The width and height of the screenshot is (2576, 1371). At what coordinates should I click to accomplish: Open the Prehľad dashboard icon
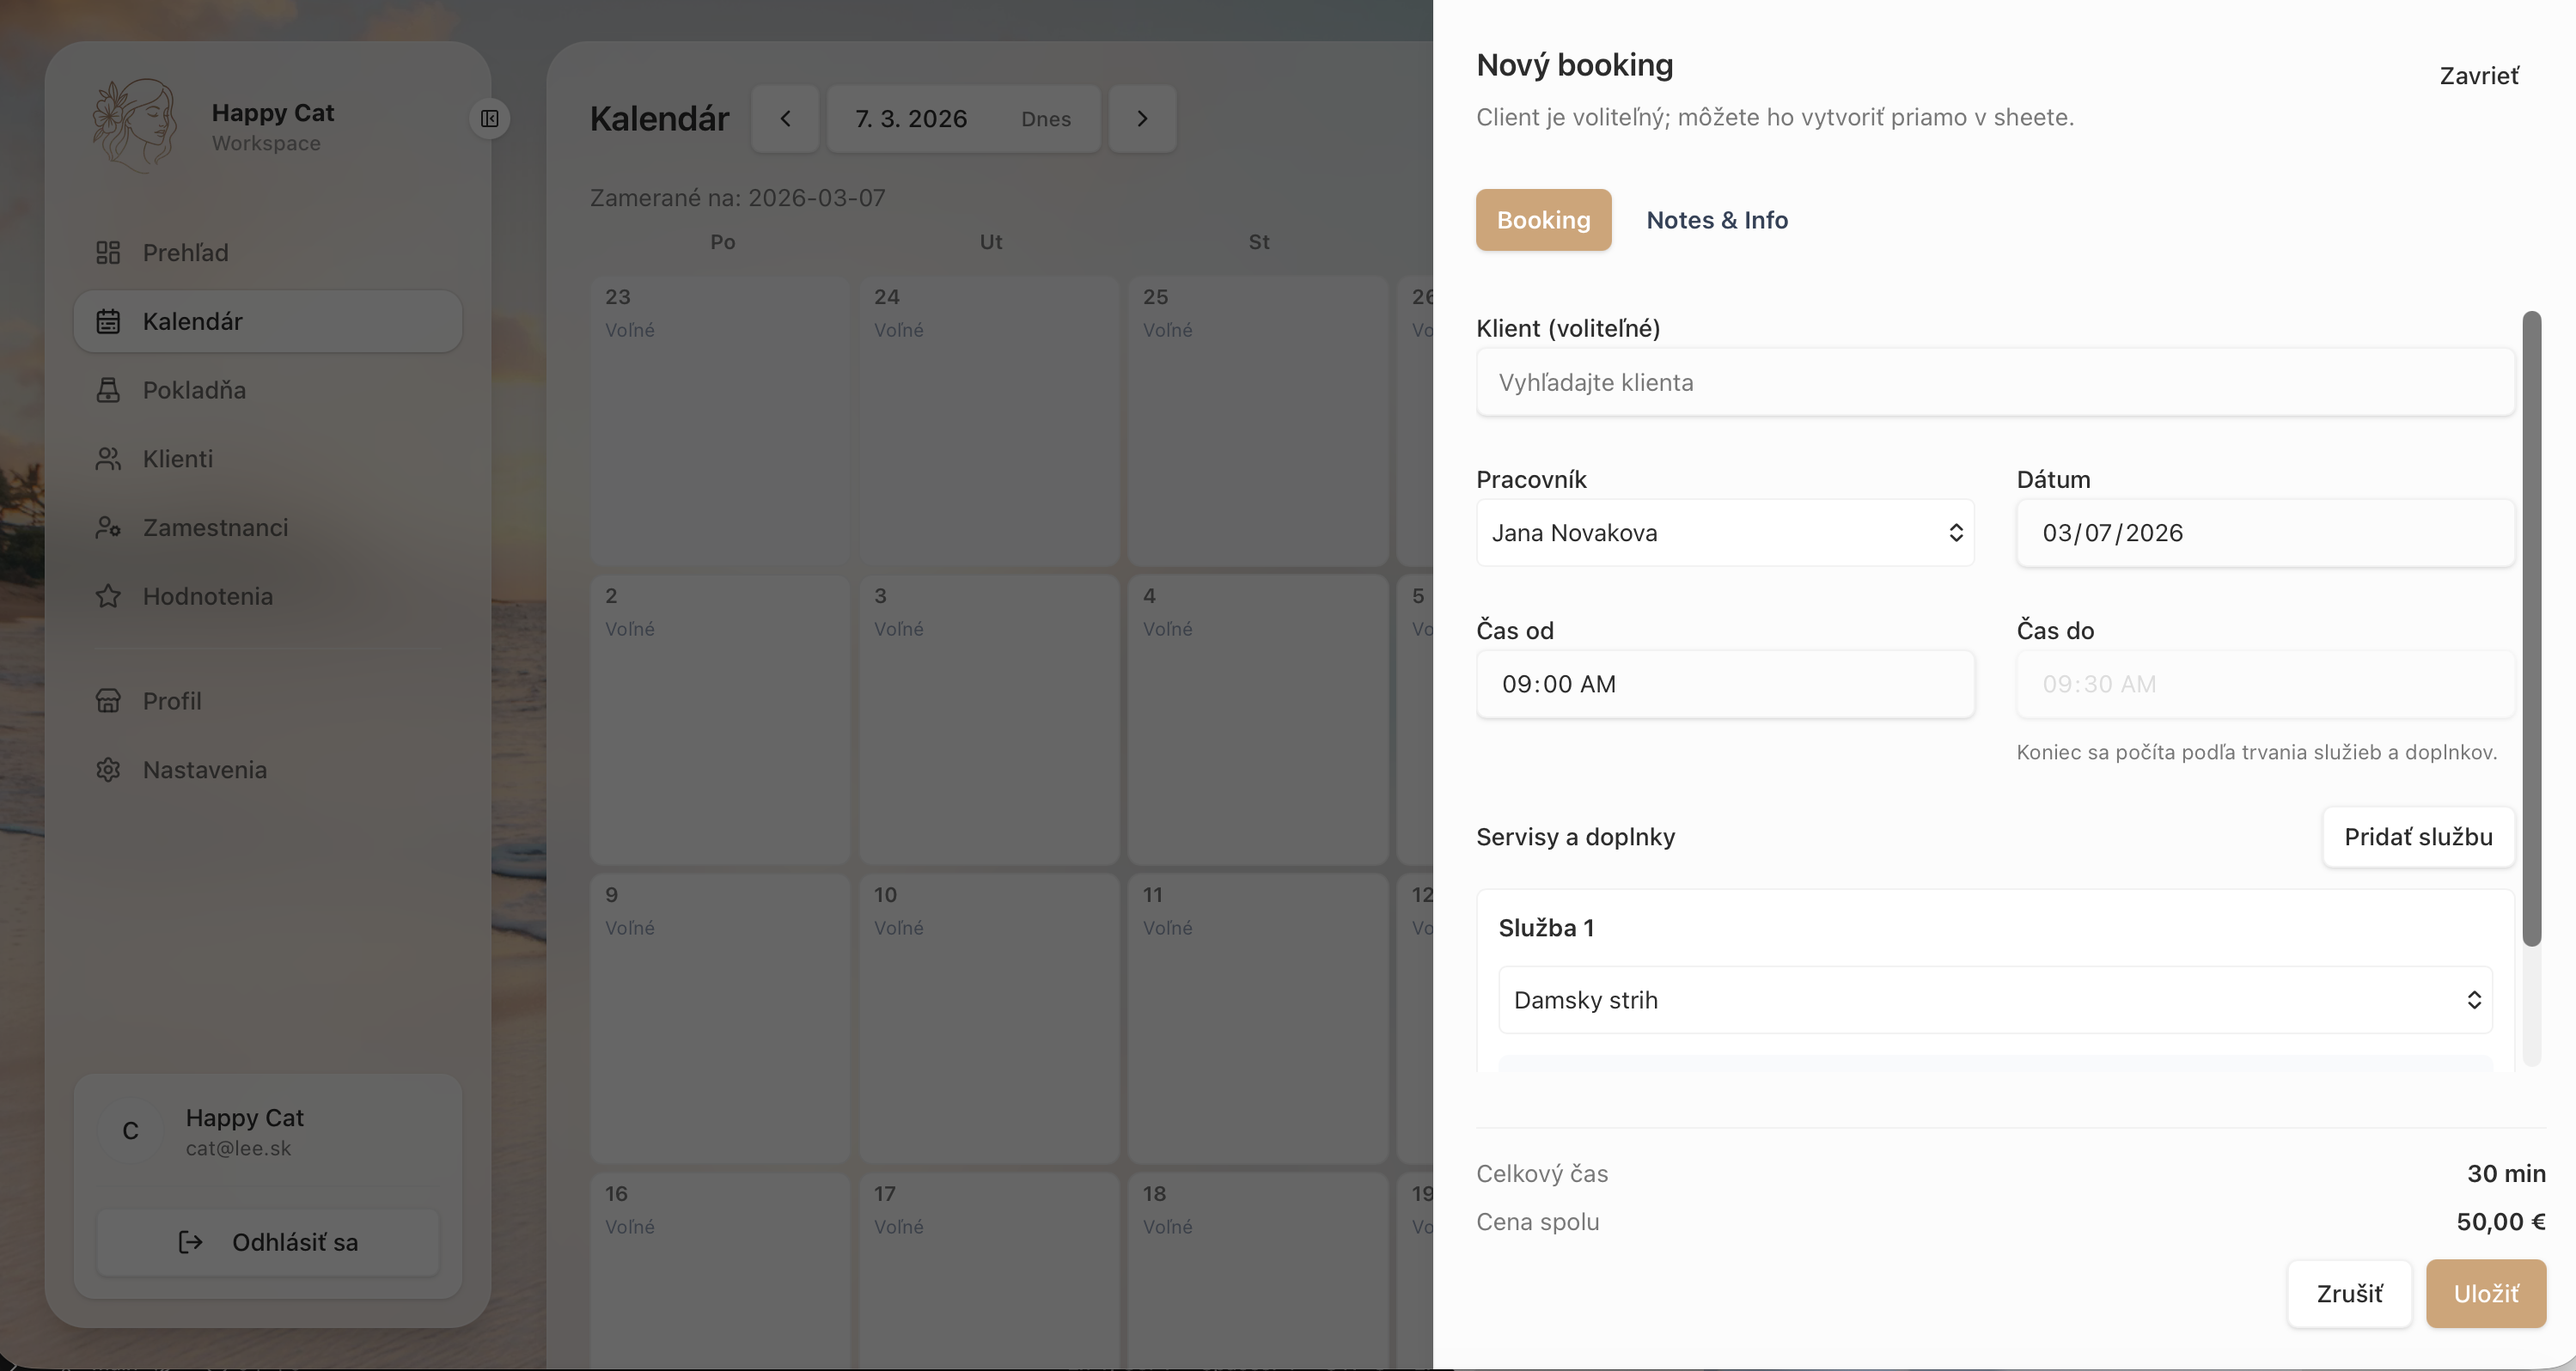[108, 252]
